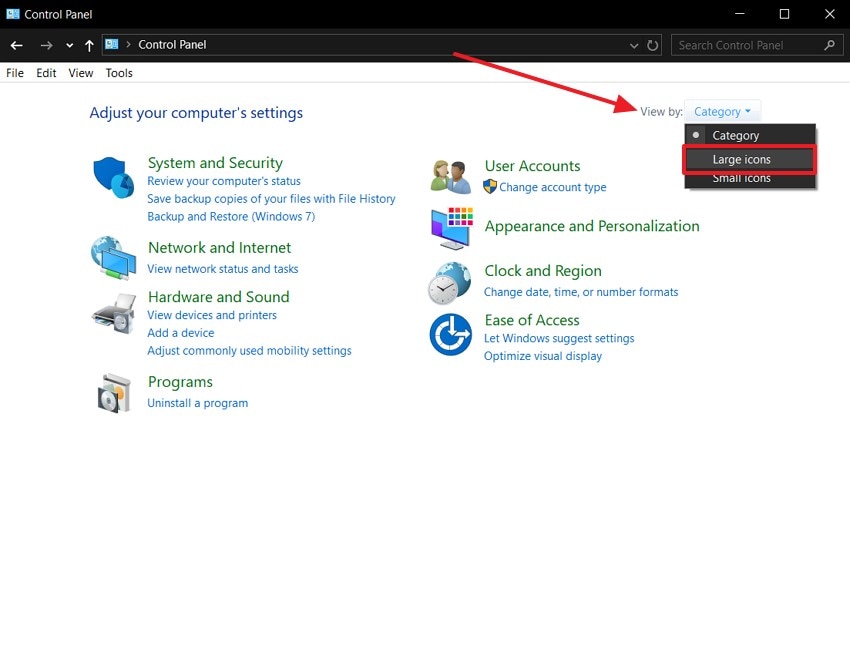Click the Search Control Panel field
The height and width of the screenshot is (646, 850).
(x=757, y=46)
